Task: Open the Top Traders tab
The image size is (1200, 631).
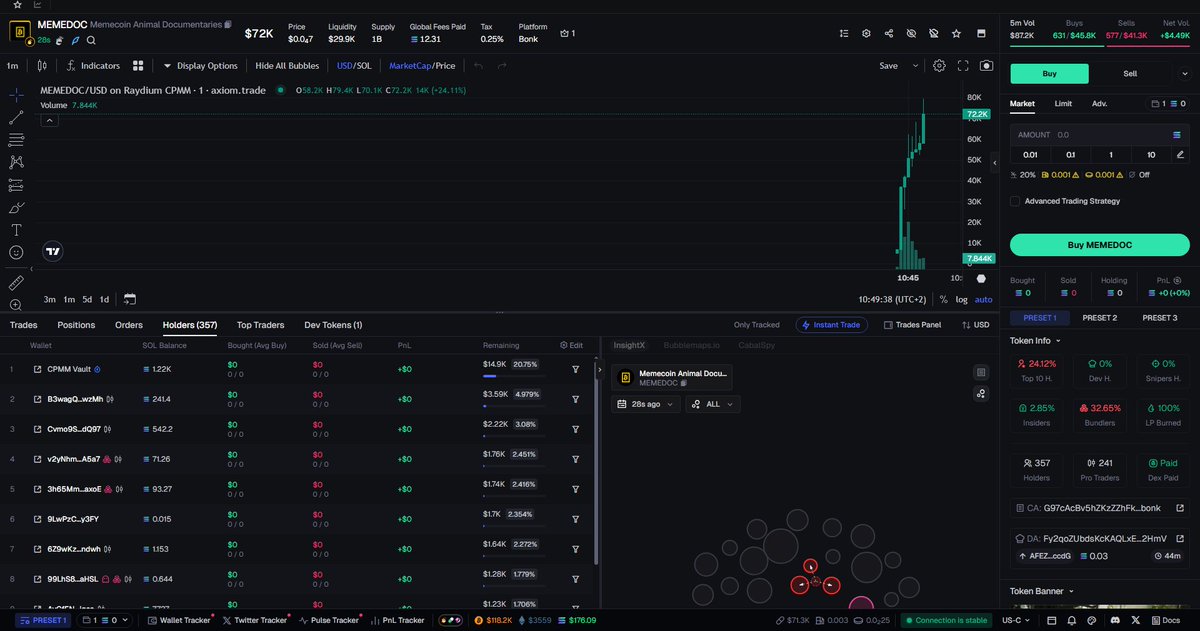Action: point(260,325)
